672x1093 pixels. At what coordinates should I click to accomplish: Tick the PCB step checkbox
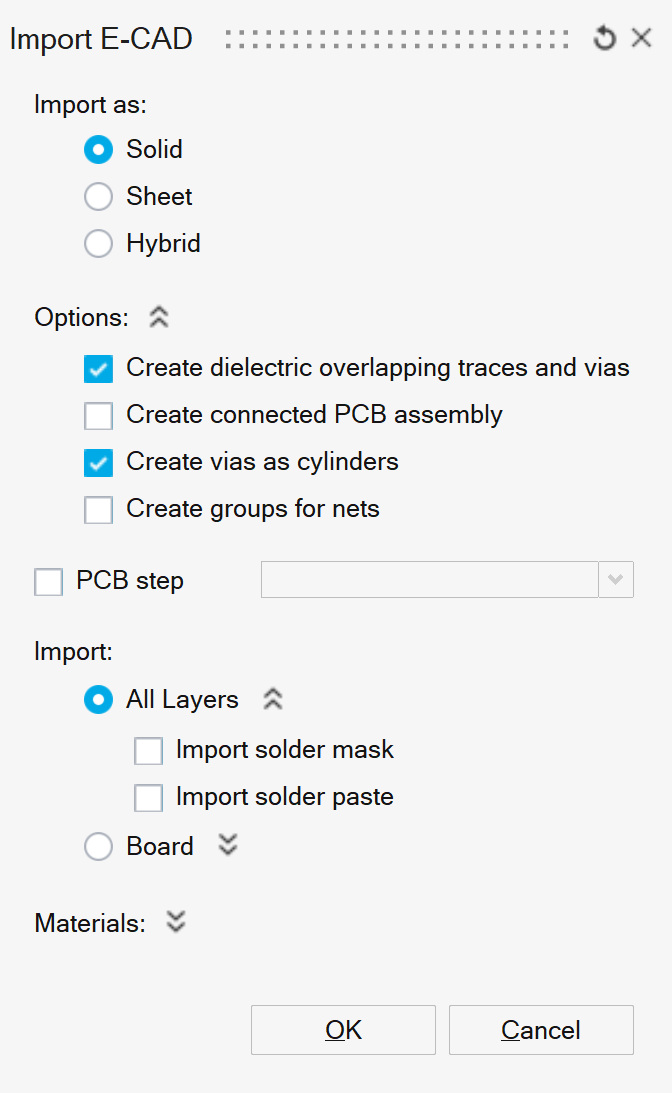point(49,581)
